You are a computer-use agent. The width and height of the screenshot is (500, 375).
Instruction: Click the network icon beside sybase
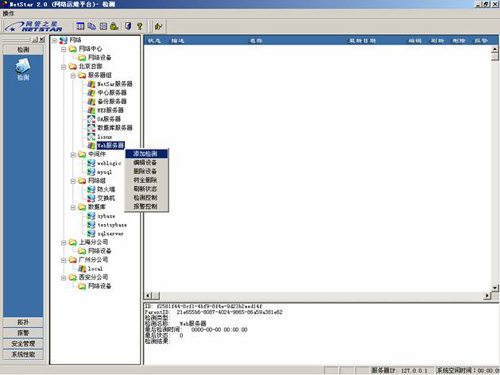coord(91,216)
